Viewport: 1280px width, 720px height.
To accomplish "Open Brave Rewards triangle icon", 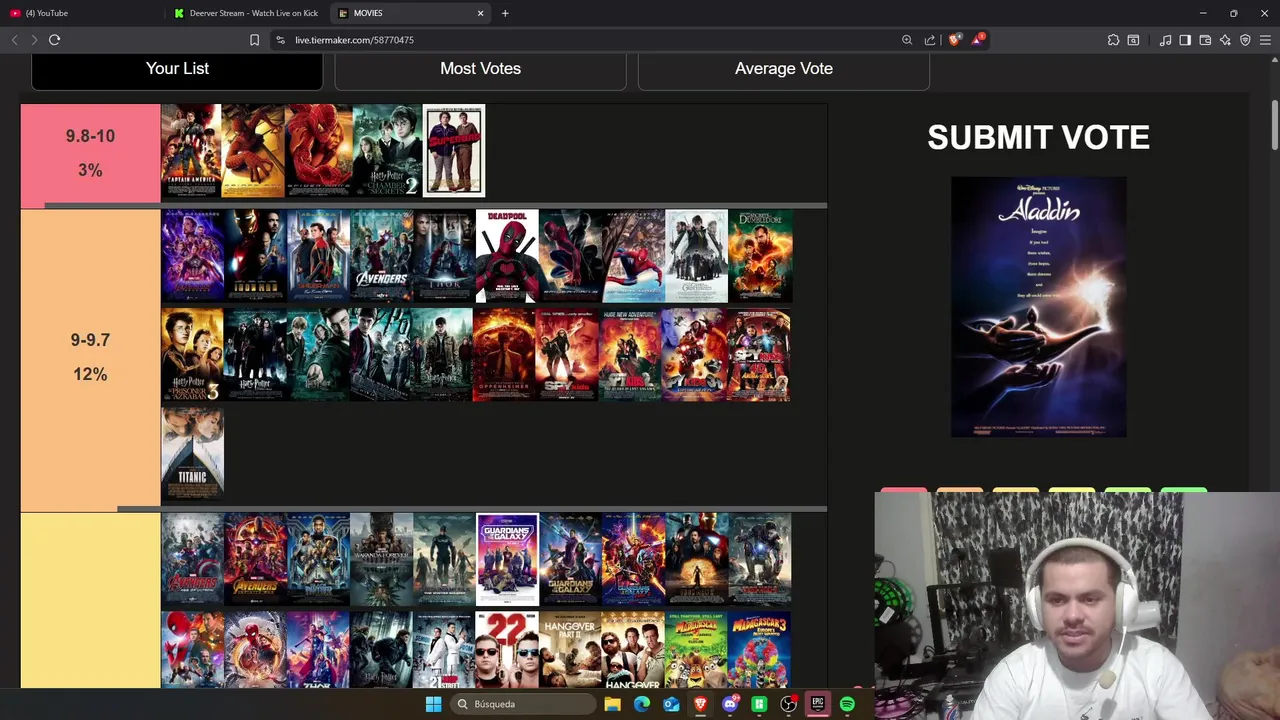I will tap(978, 40).
